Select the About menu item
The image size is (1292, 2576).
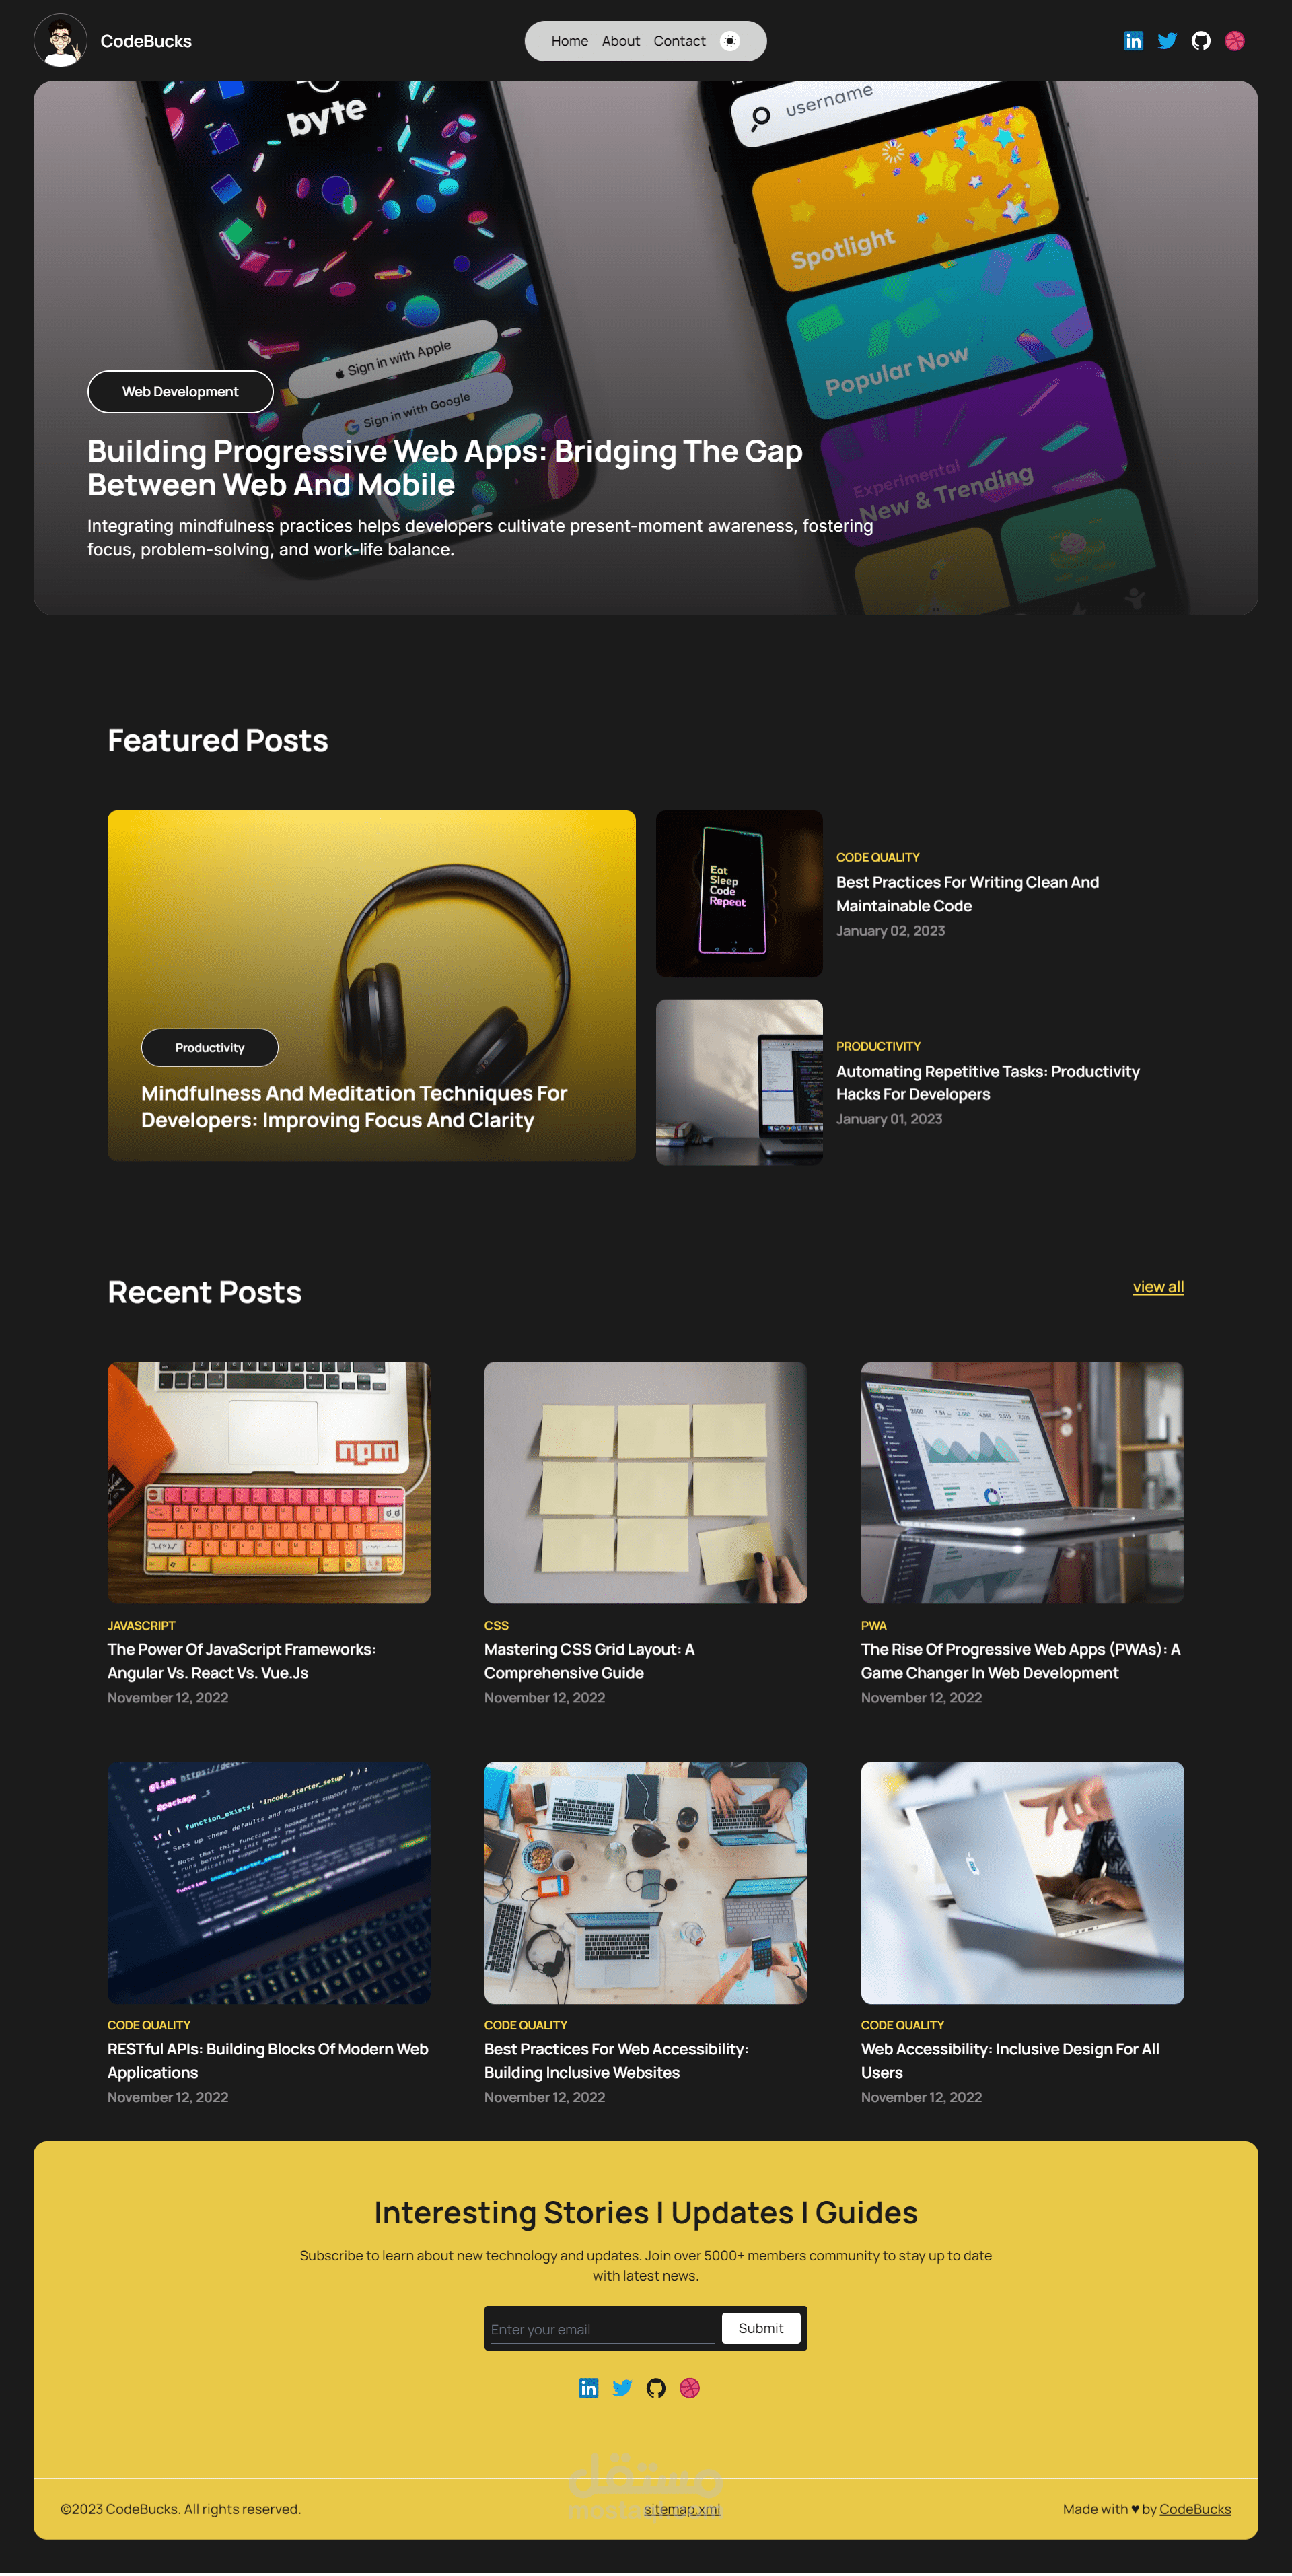click(620, 41)
